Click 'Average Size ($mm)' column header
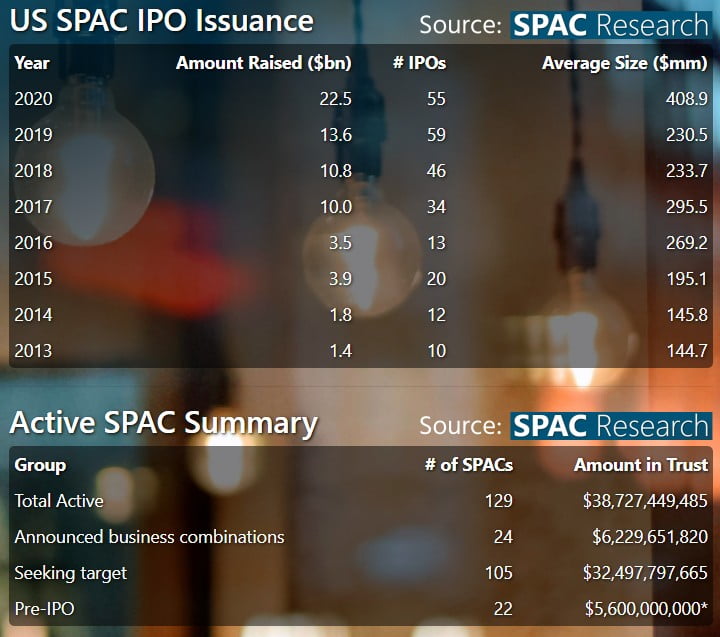 [624, 63]
